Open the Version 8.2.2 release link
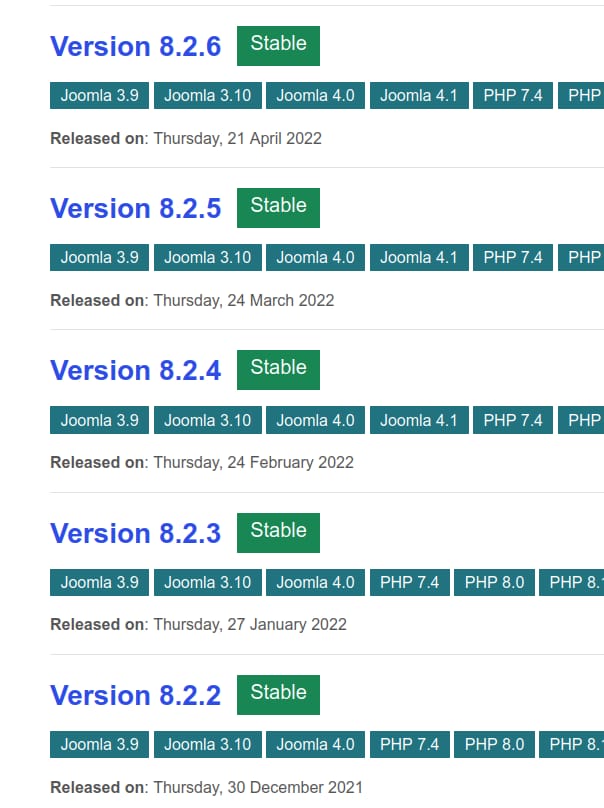The width and height of the screenshot is (604, 808). point(136,695)
